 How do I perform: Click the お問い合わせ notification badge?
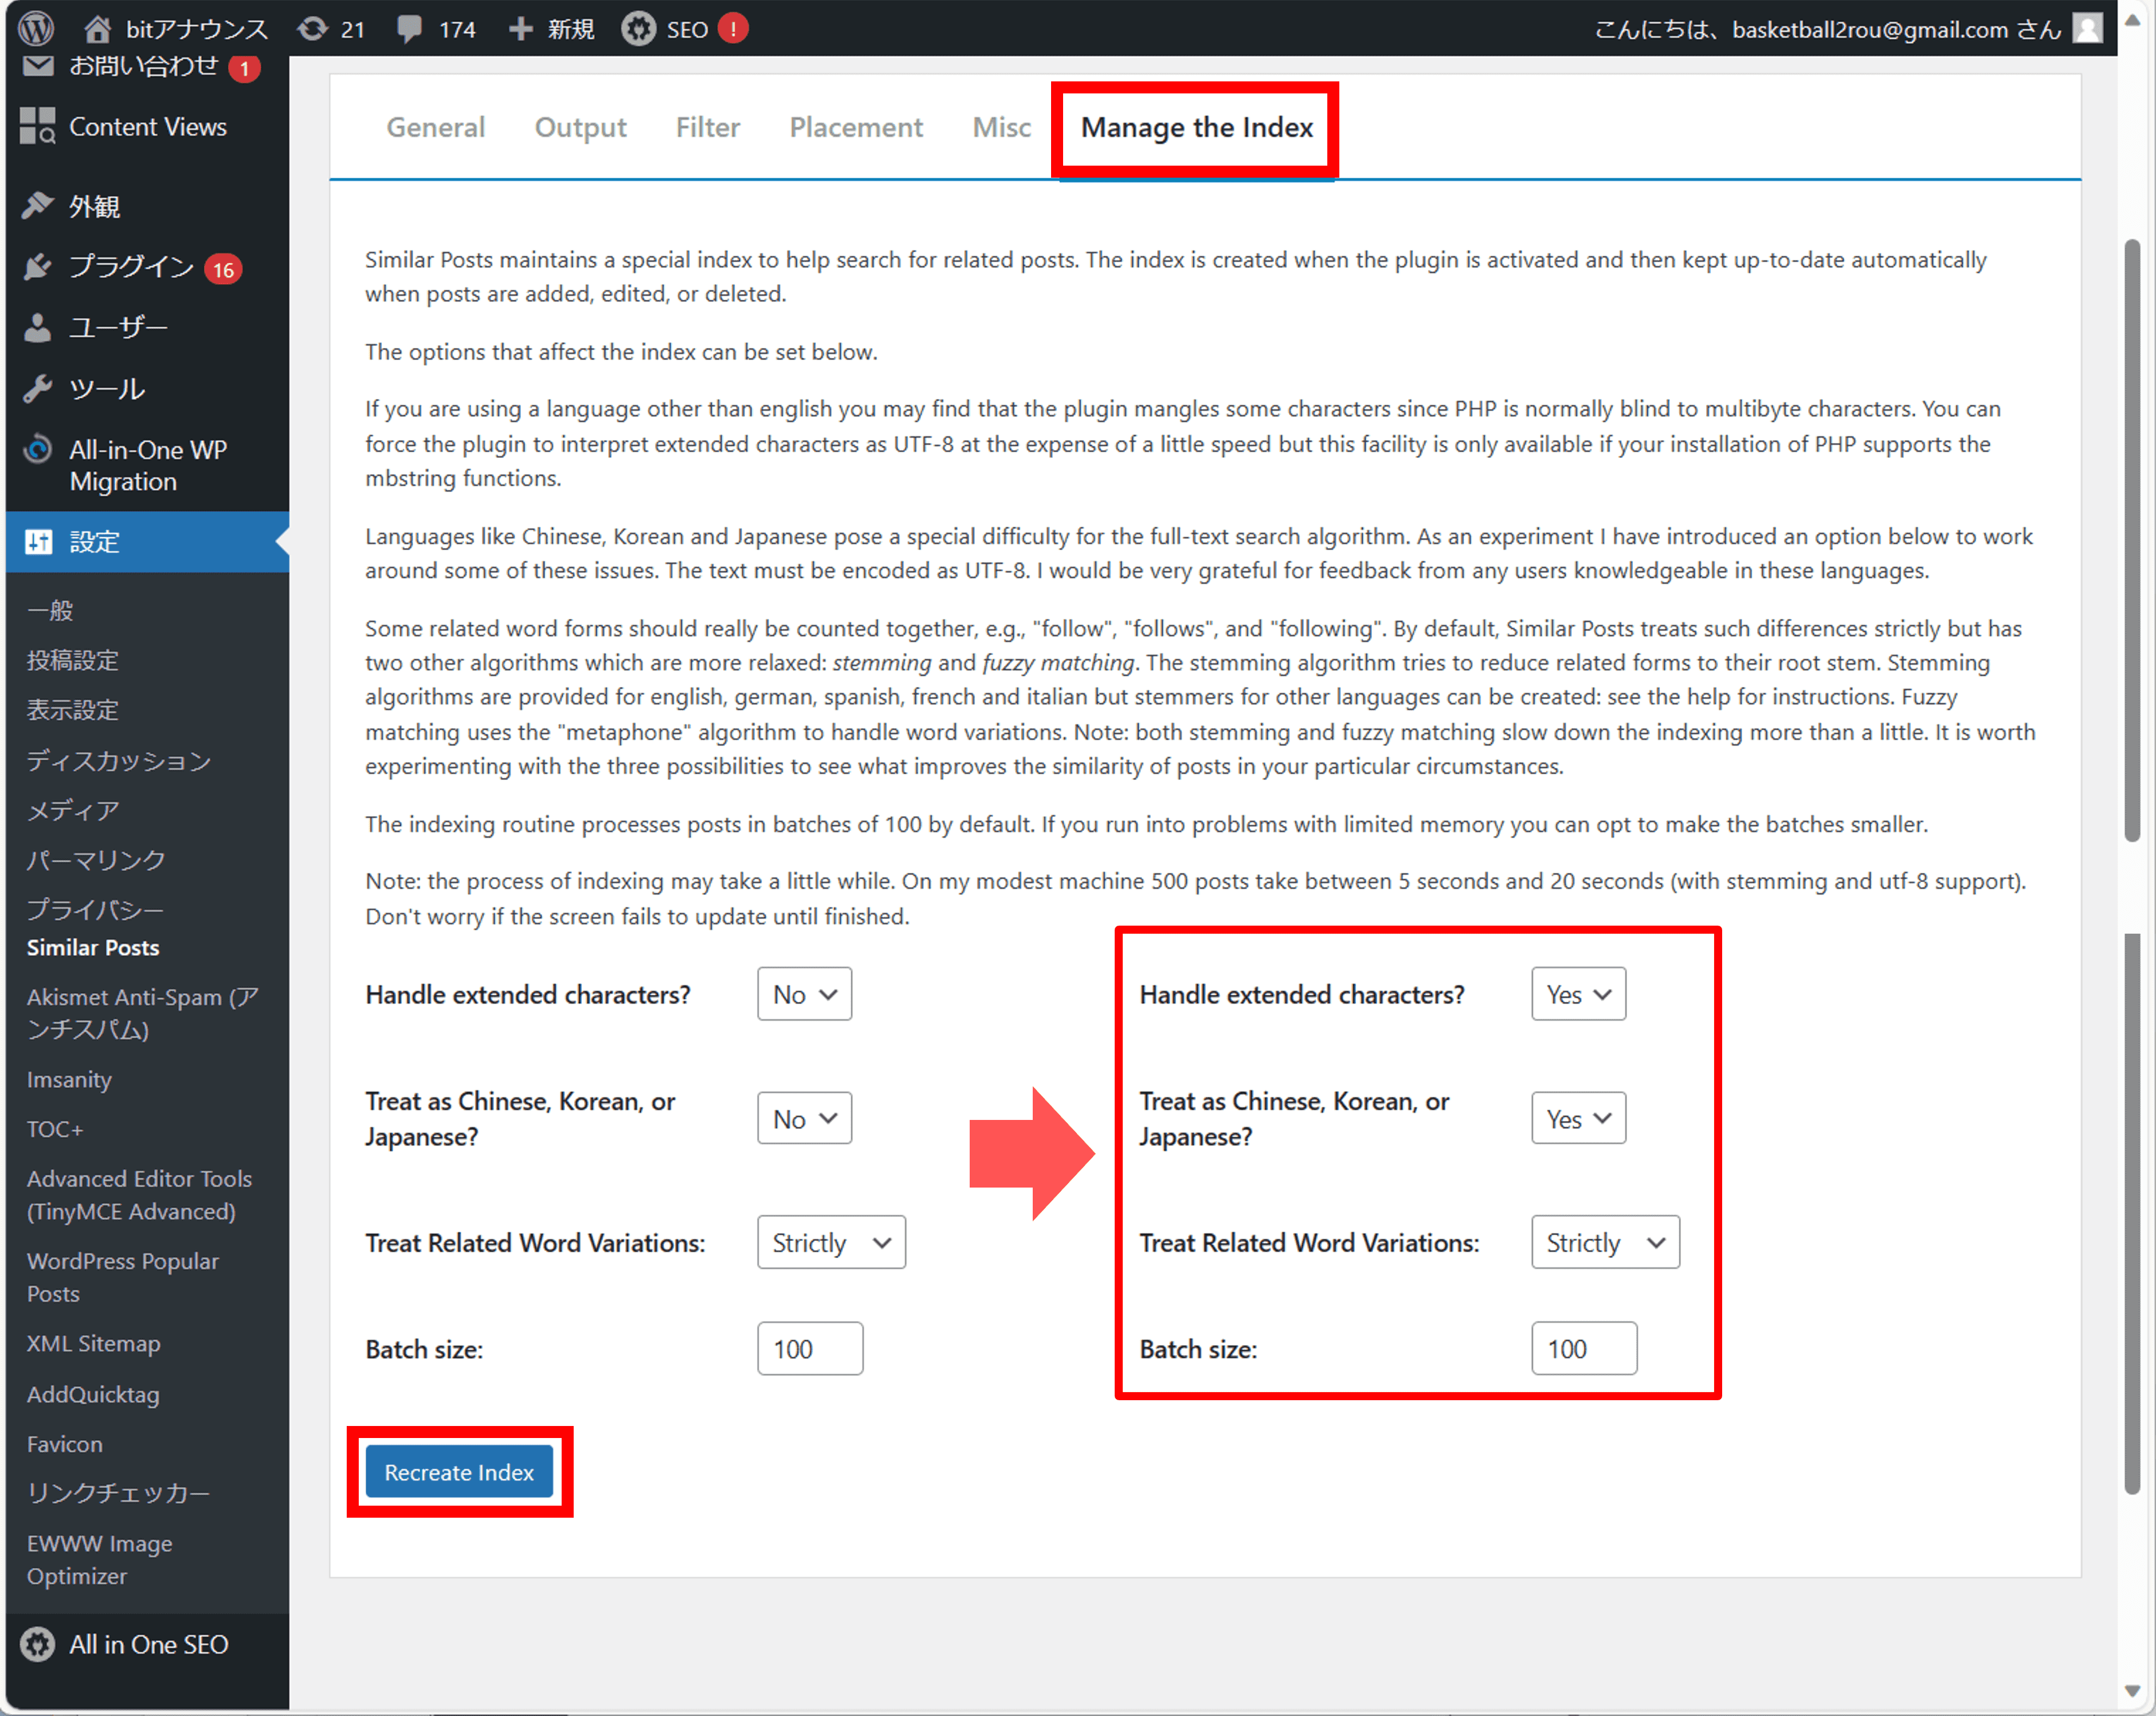point(244,68)
